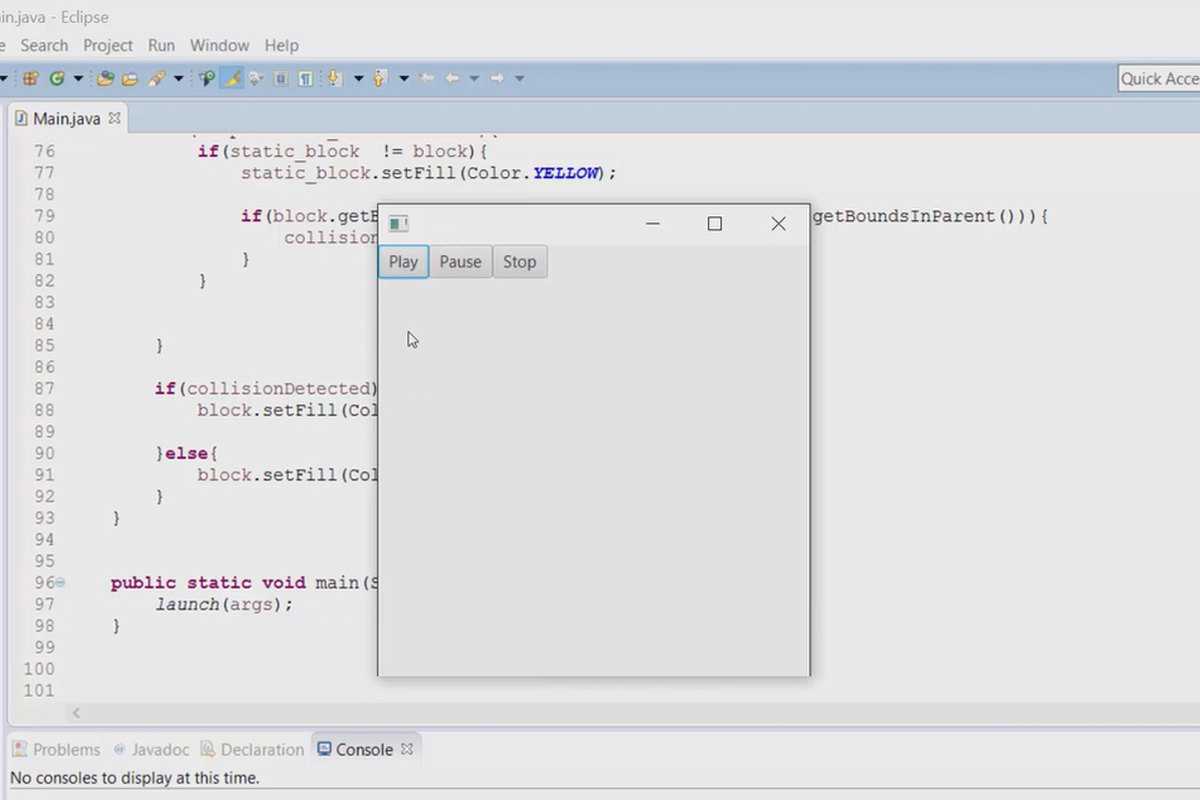Click the Open Task folder toolbar icon
The width and height of the screenshot is (1200, 800).
click(130, 78)
